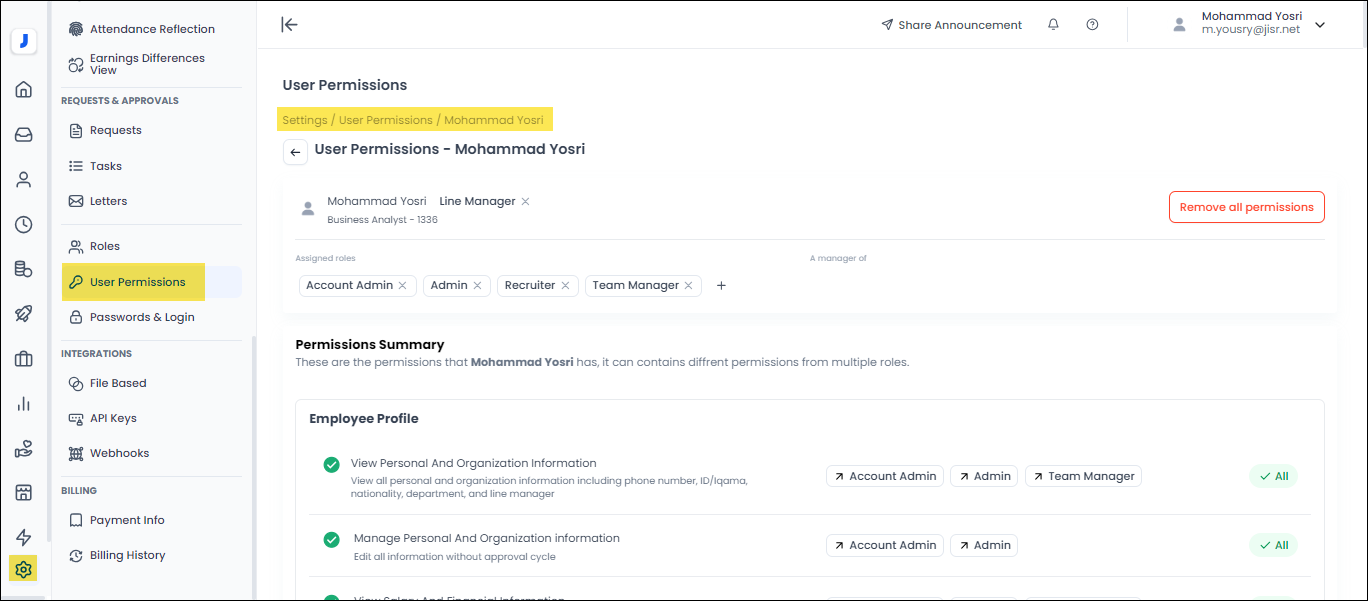1368x601 pixels.
Task: Click the Jisr logo at sidebar top
Action: pos(23,41)
